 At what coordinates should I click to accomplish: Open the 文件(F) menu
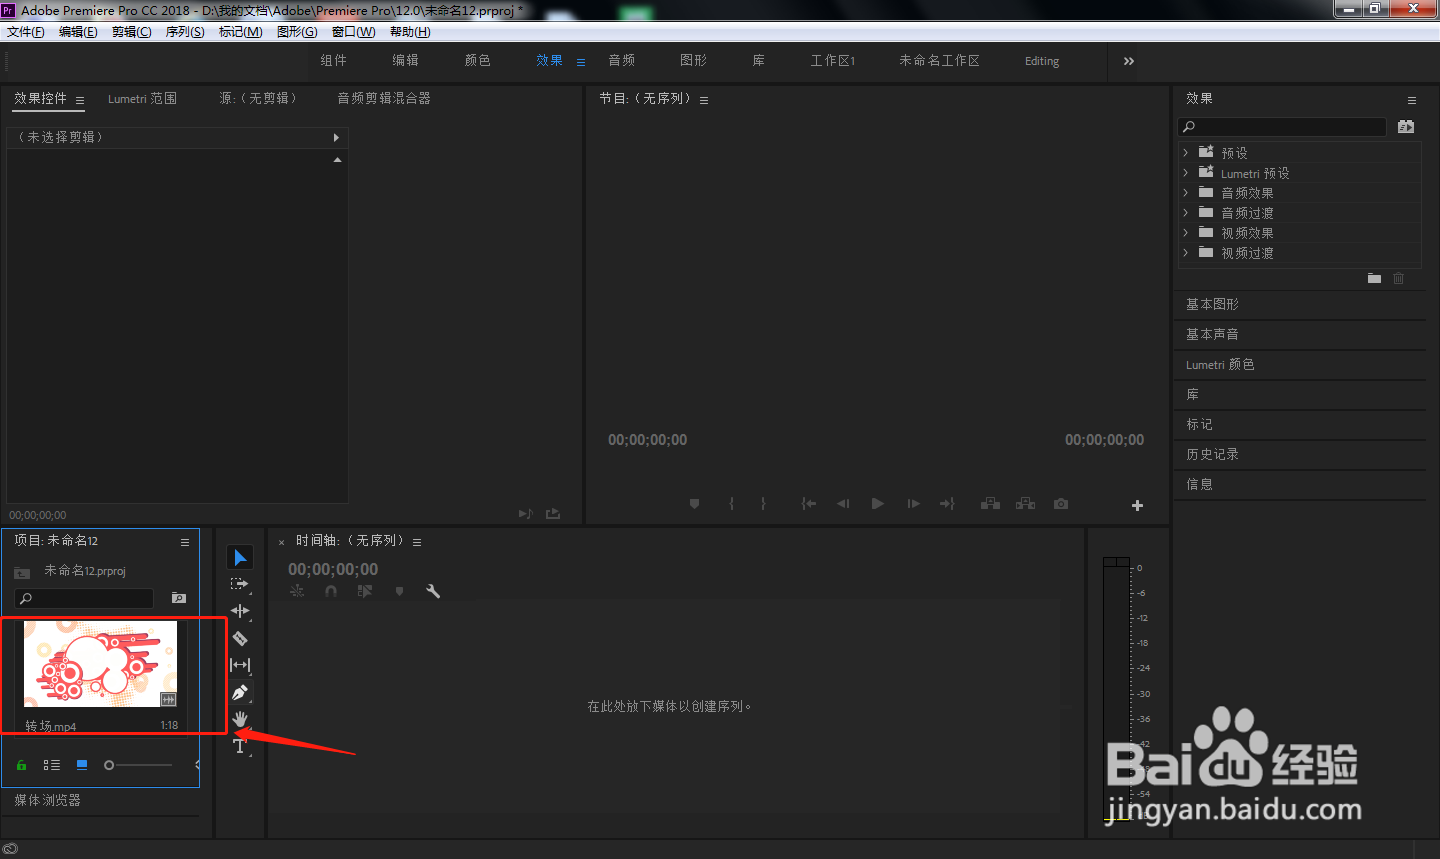26,32
